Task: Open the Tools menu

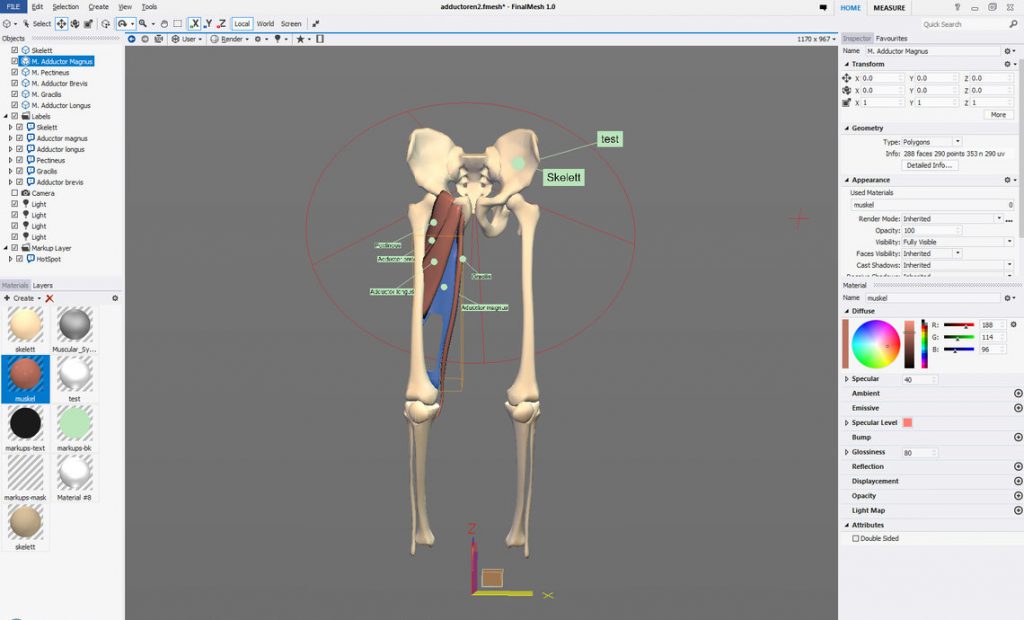Action: (x=148, y=5)
